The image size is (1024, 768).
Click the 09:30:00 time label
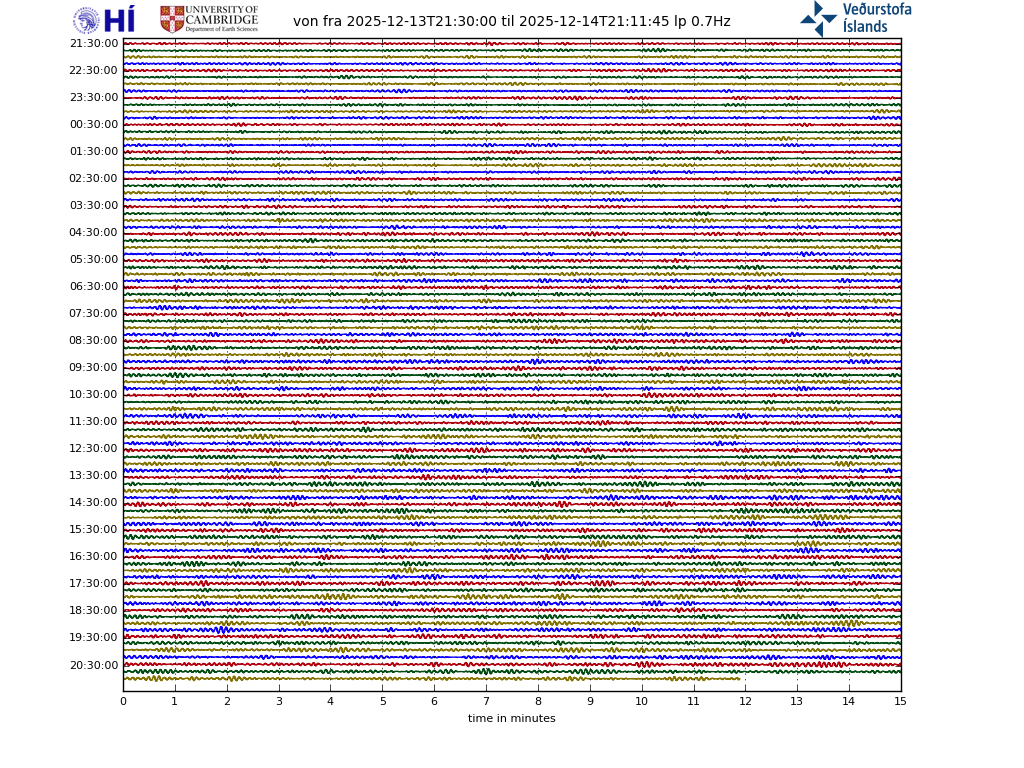click(x=94, y=367)
